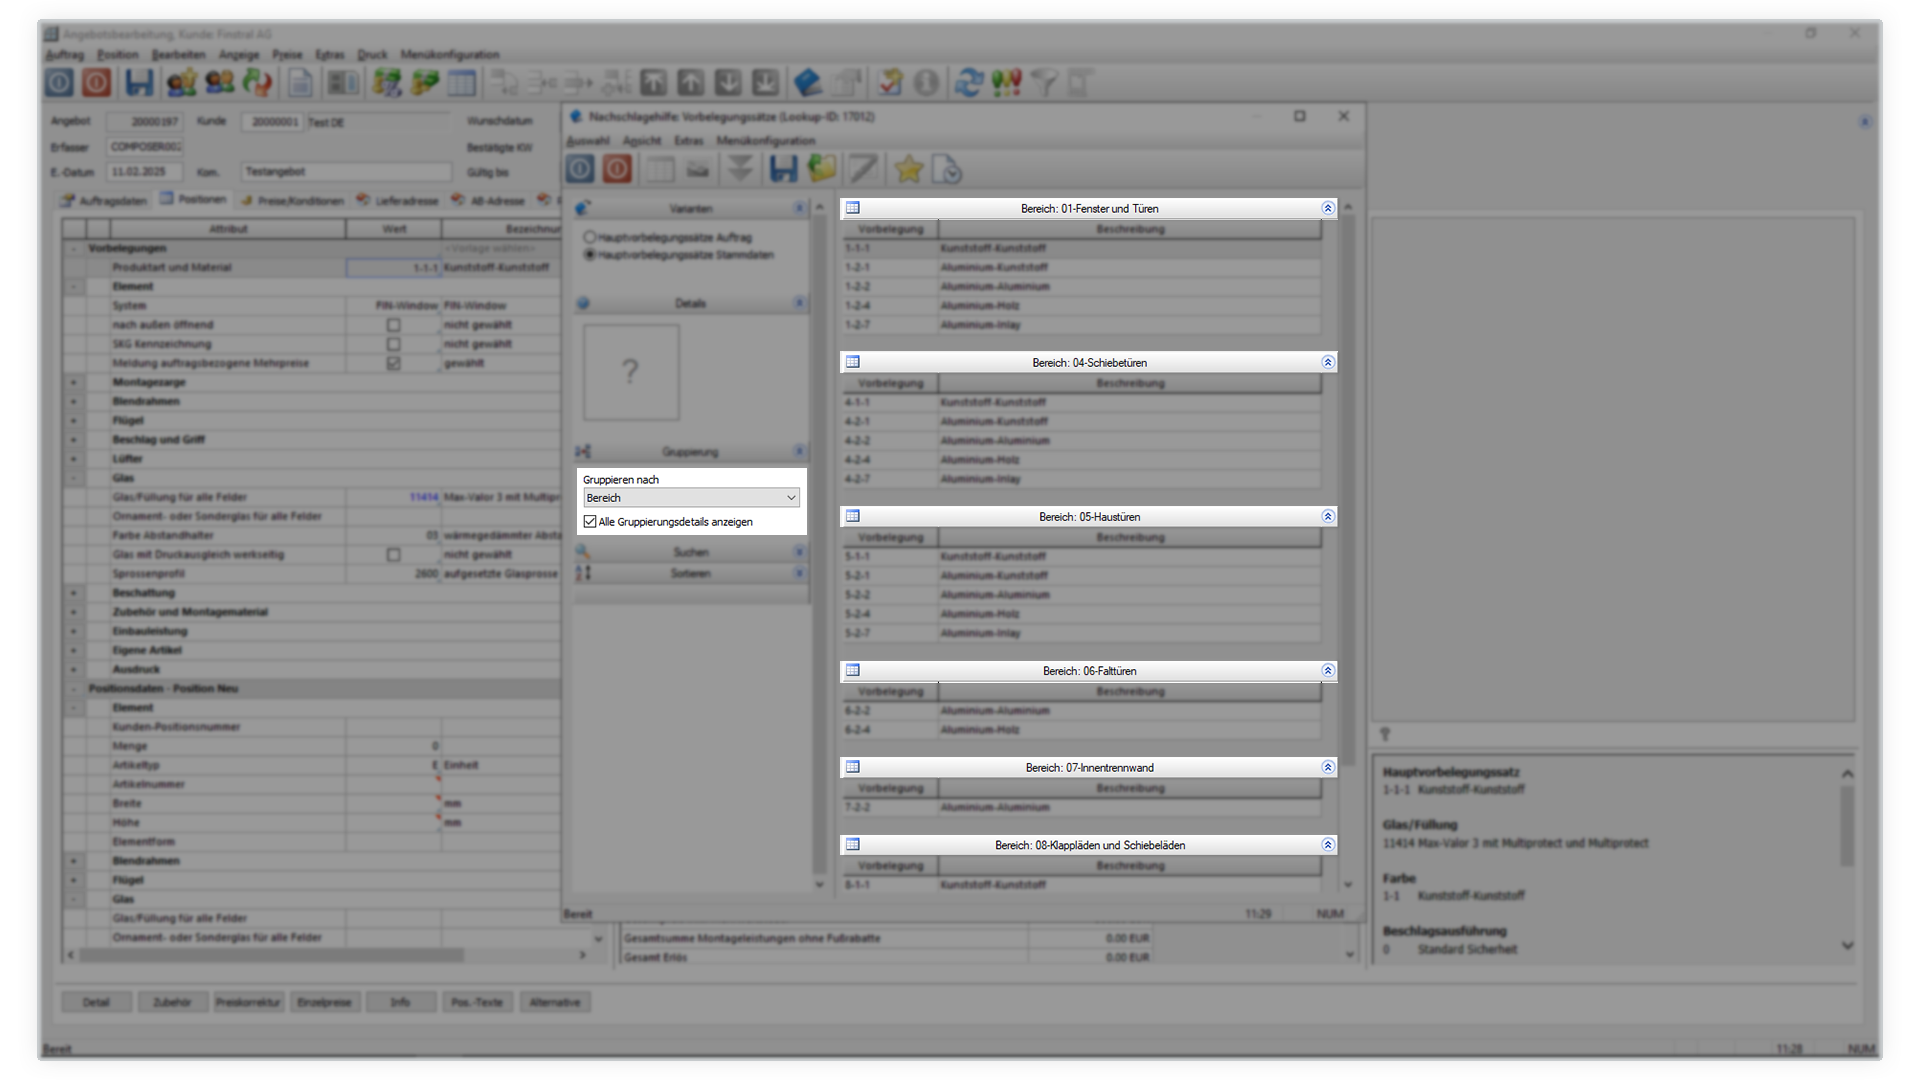Click table icon of 05-Haustüren header
The width and height of the screenshot is (1920, 1080).
[853, 516]
